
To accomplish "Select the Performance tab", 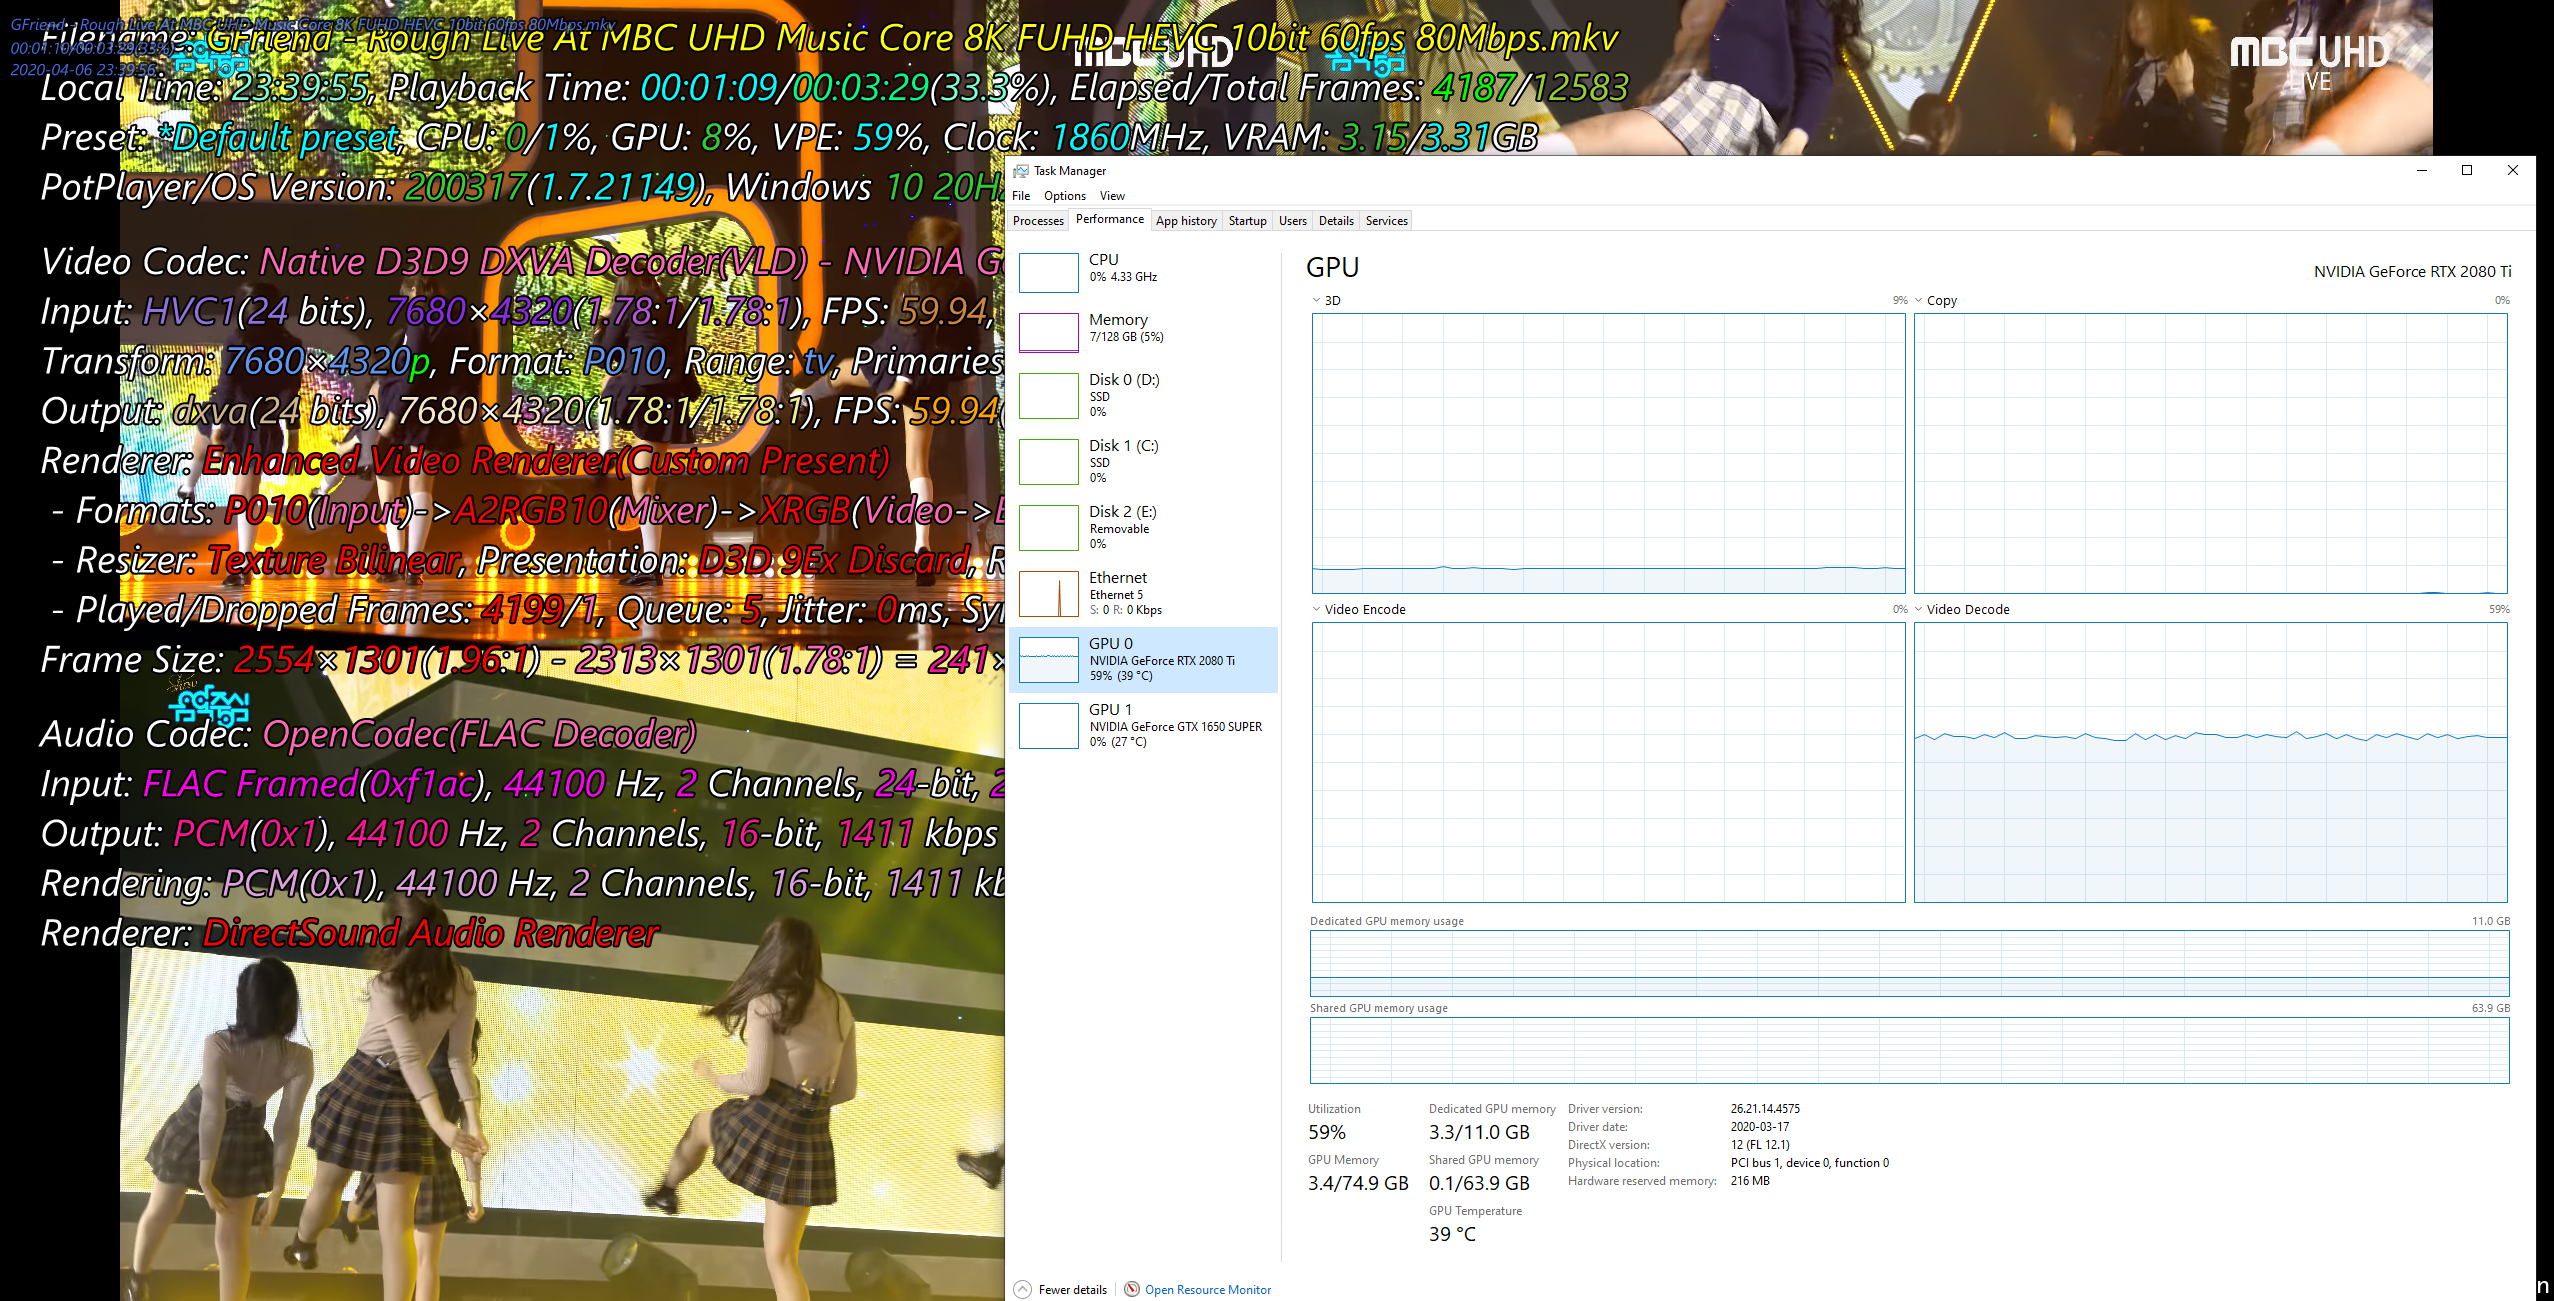I will tap(1109, 219).
